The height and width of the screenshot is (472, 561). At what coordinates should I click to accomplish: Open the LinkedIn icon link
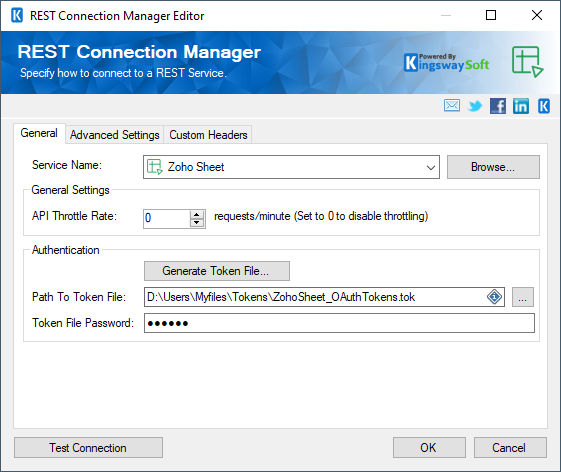[x=521, y=106]
